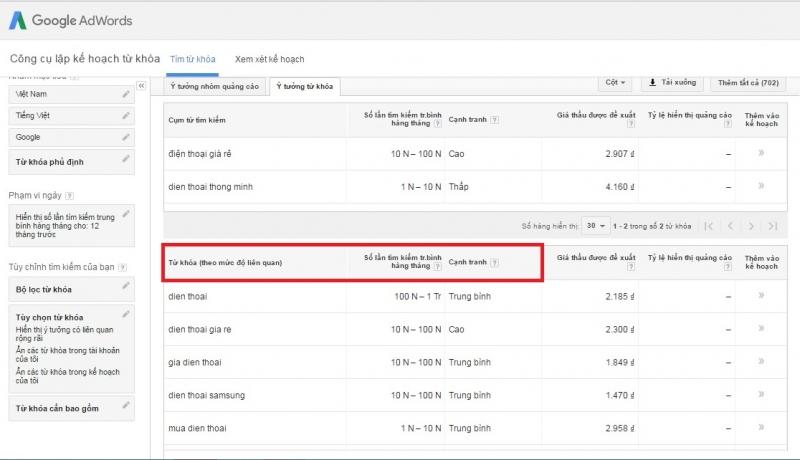Click the Google AdWords logo
Viewport: 800px width, 460px height.
[x=70, y=20]
